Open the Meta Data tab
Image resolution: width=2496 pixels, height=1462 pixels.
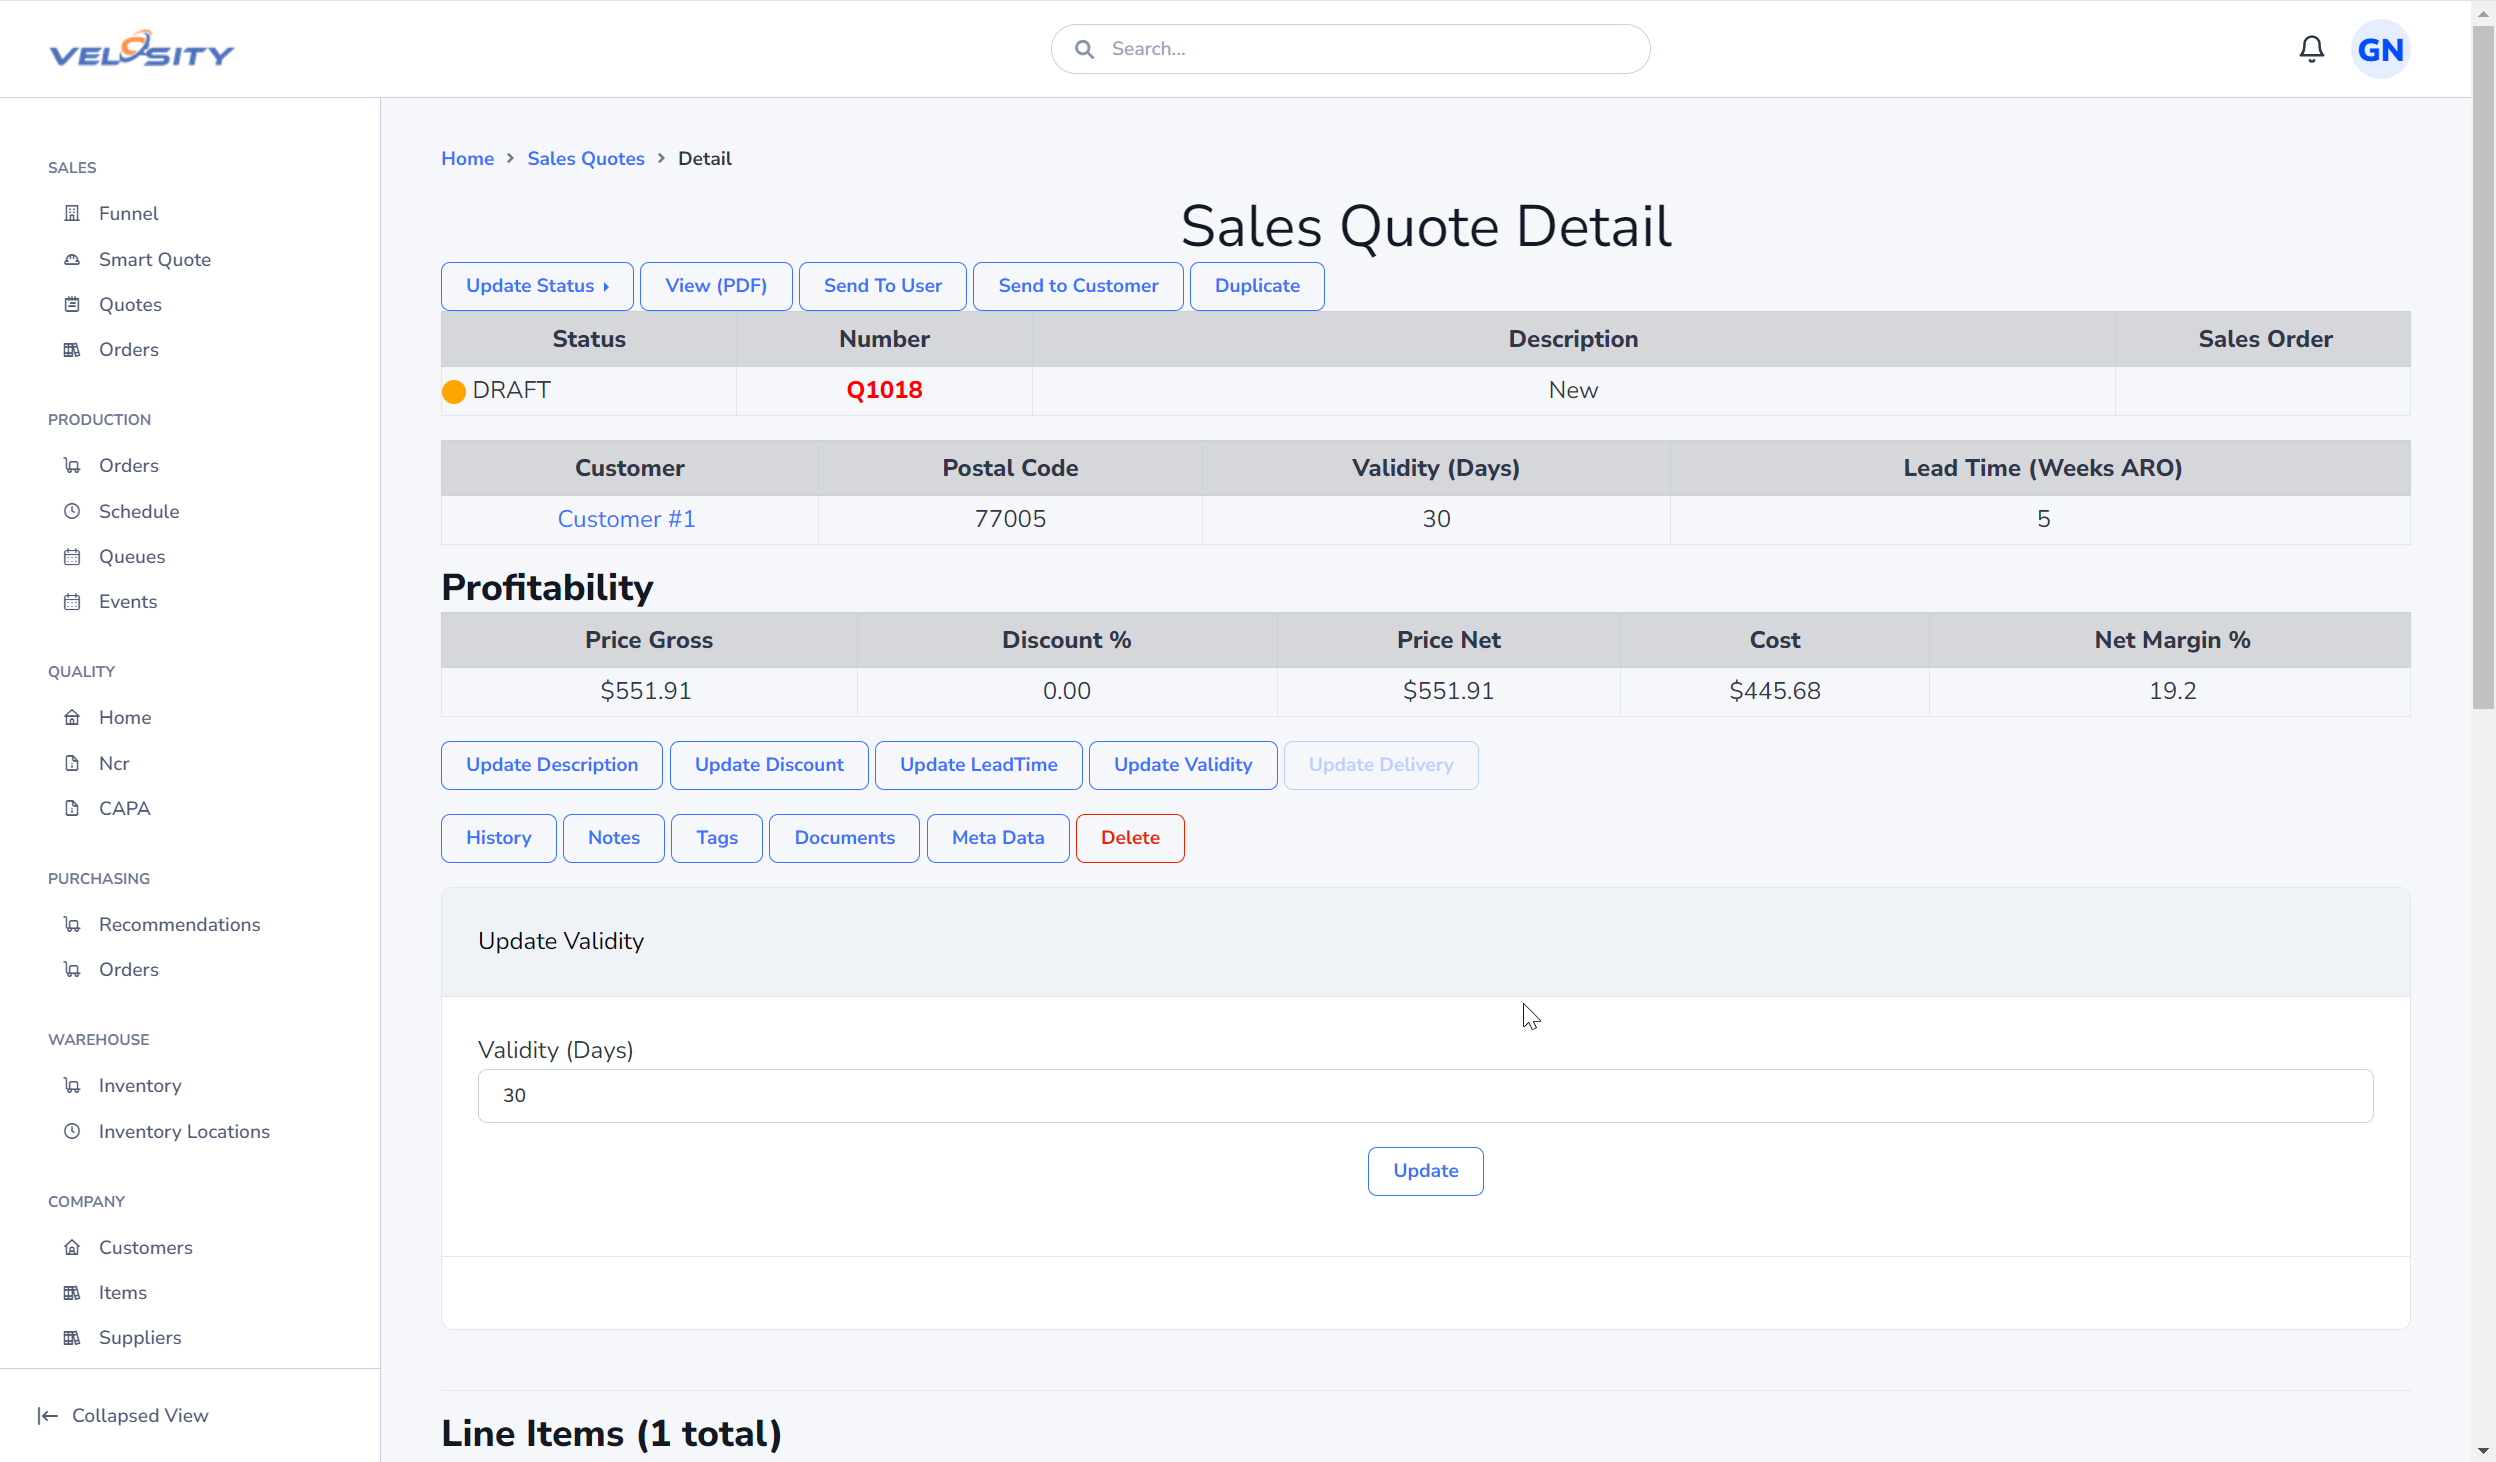[x=998, y=838]
